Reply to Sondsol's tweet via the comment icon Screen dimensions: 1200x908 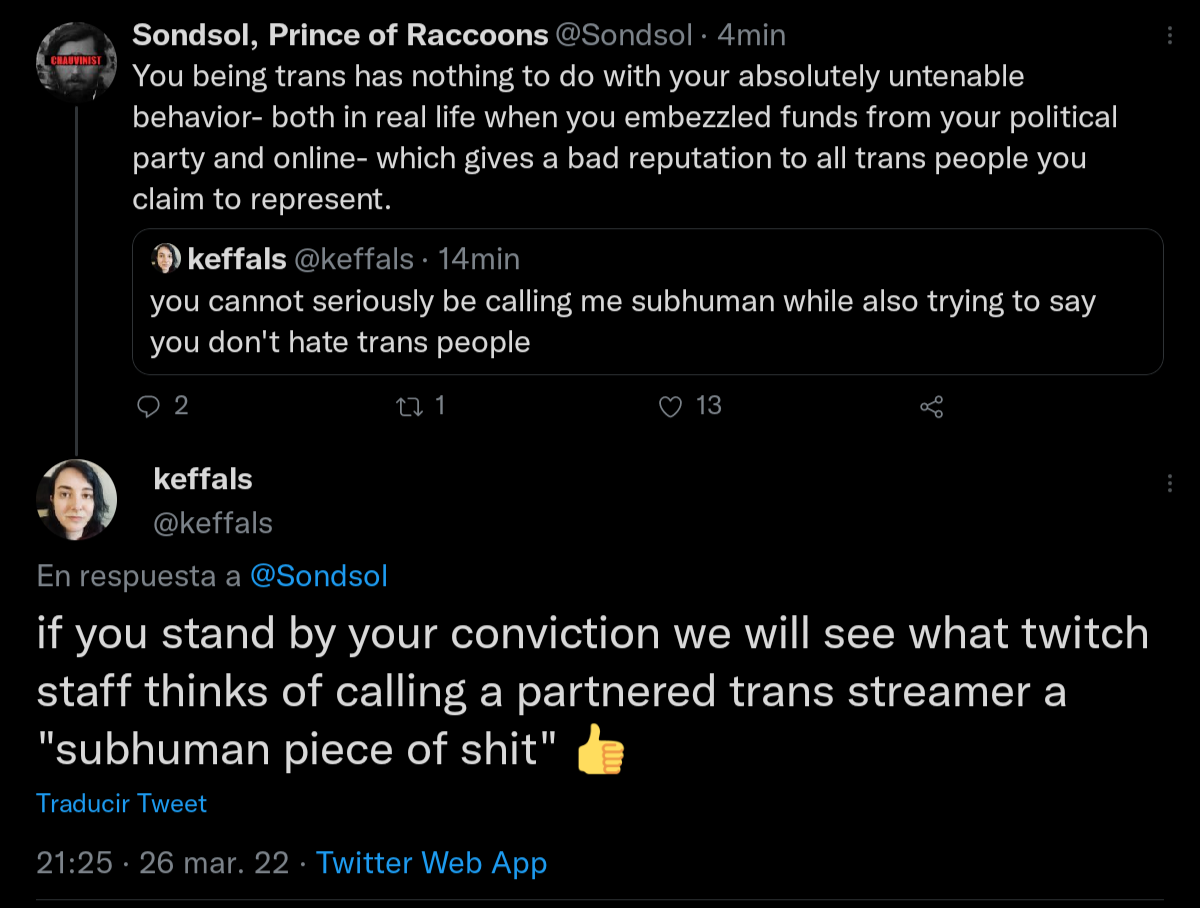tap(148, 406)
